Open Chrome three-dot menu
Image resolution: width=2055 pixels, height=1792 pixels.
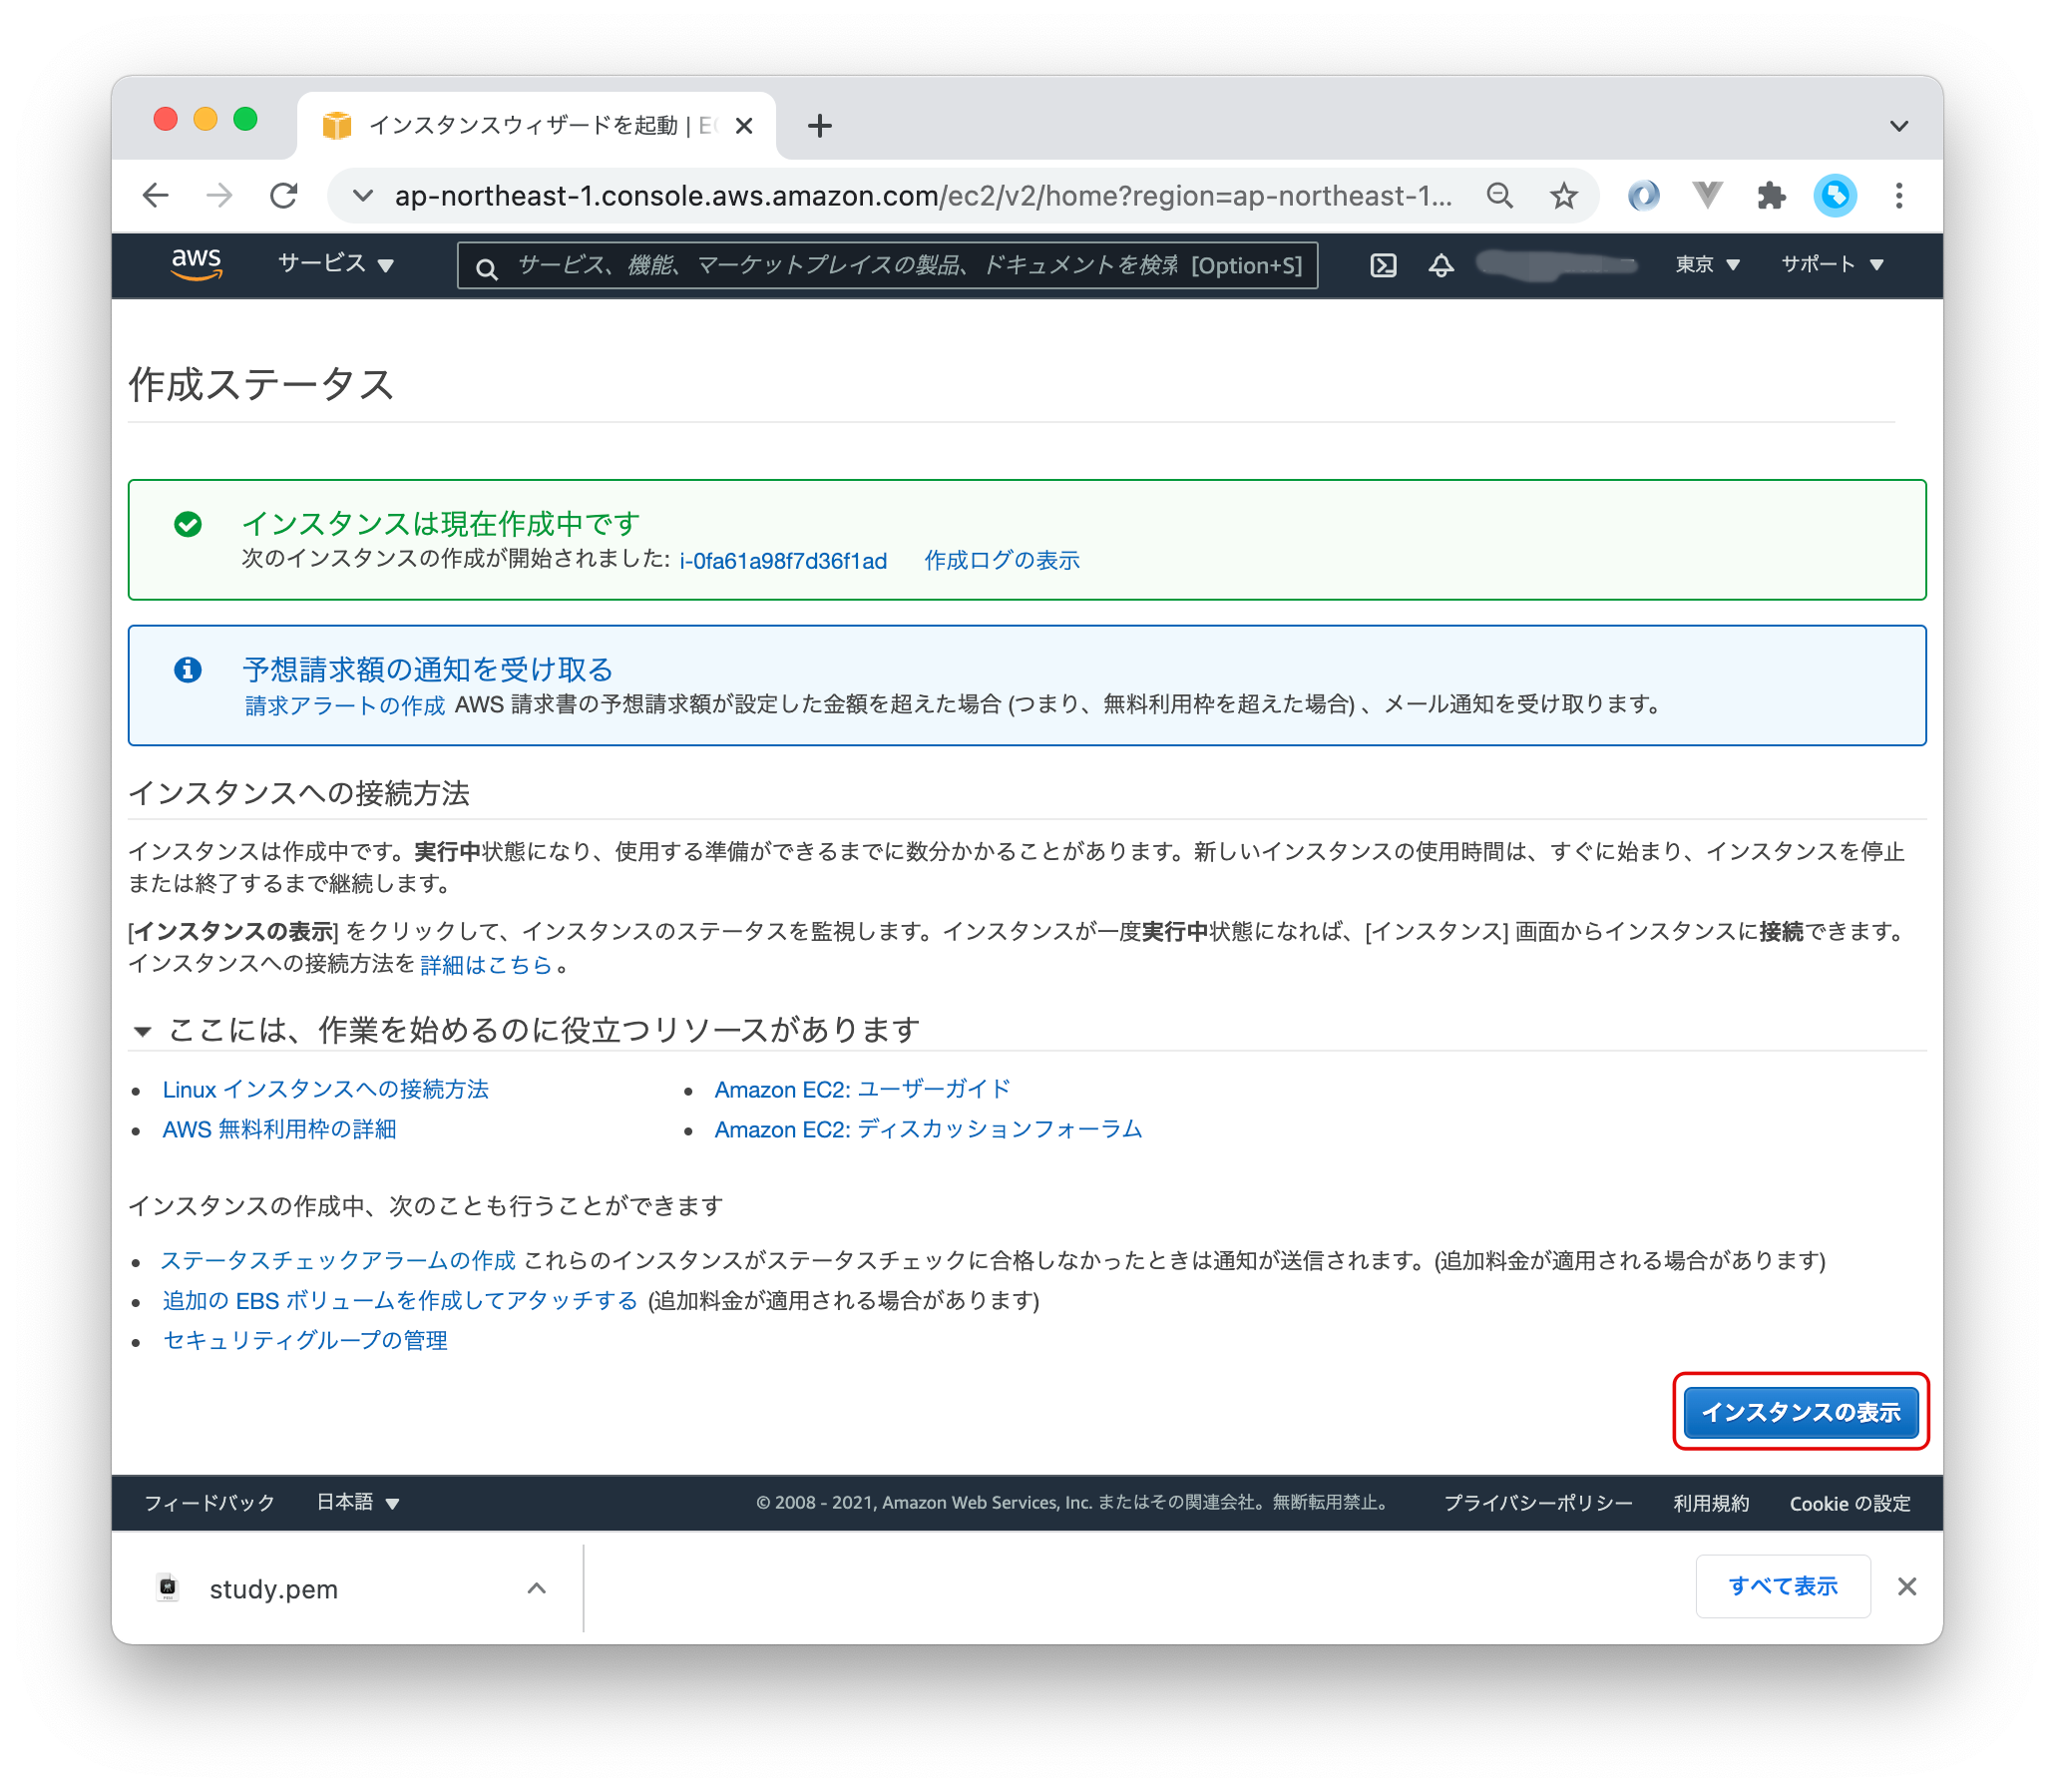(x=1898, y=196)
